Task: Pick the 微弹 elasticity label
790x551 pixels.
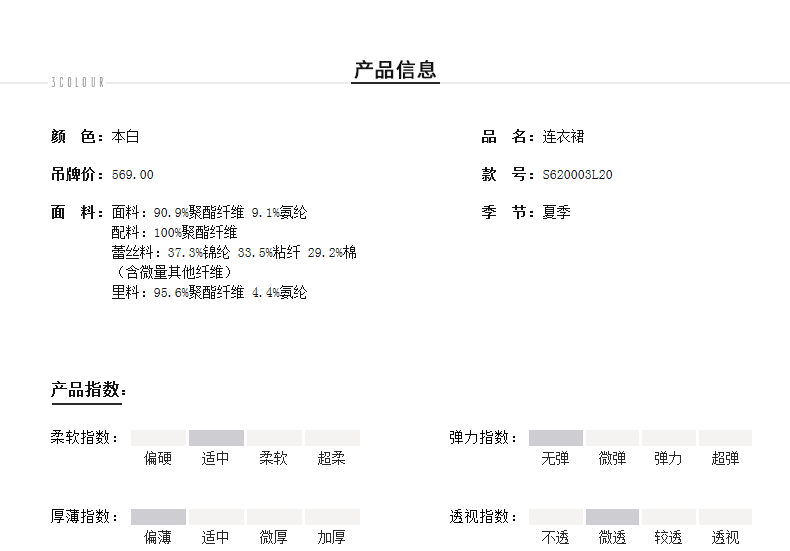Action: tap(612, 459)
